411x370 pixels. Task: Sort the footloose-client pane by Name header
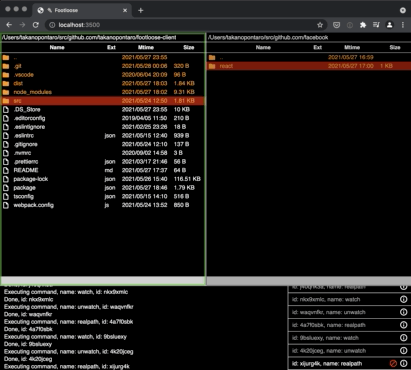(x=57, y=47)
